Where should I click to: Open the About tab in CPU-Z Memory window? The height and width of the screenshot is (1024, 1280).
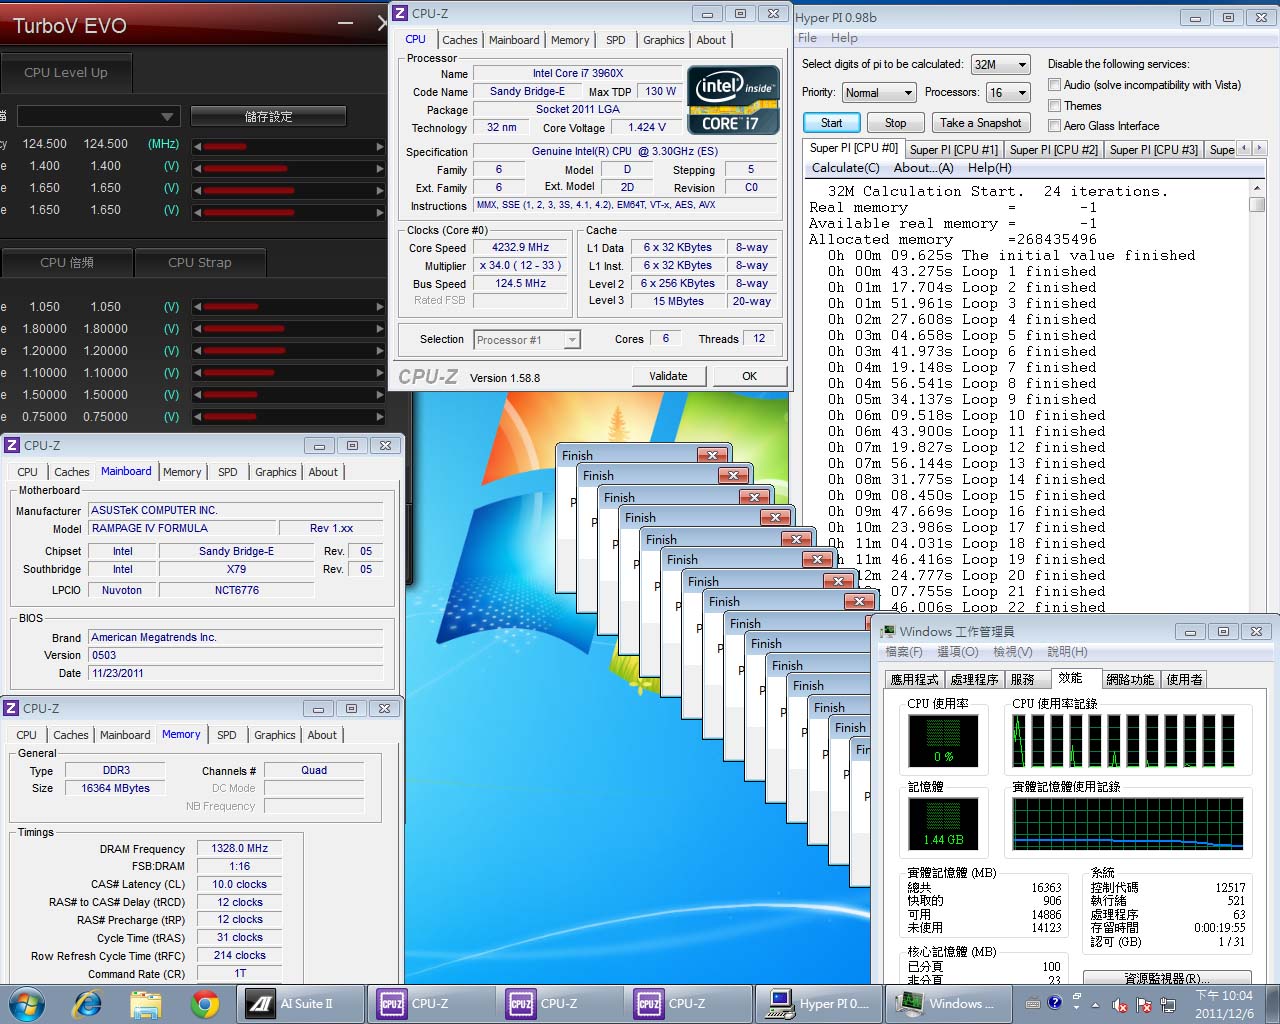click(x=322, y=735)
